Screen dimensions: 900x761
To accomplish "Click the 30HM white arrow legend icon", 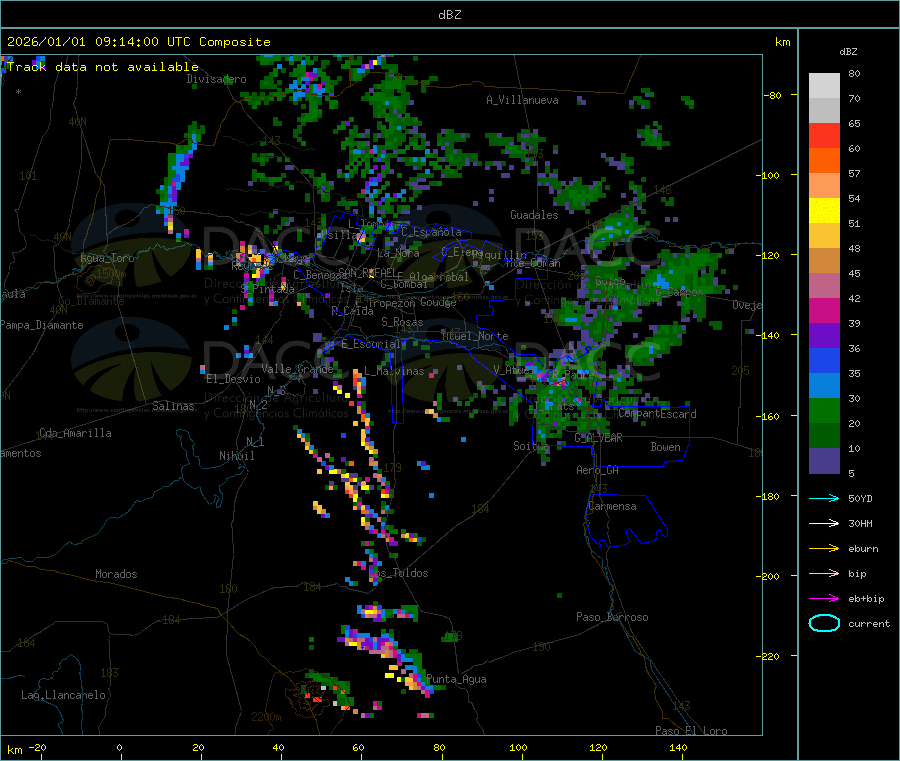I will 824,523.
